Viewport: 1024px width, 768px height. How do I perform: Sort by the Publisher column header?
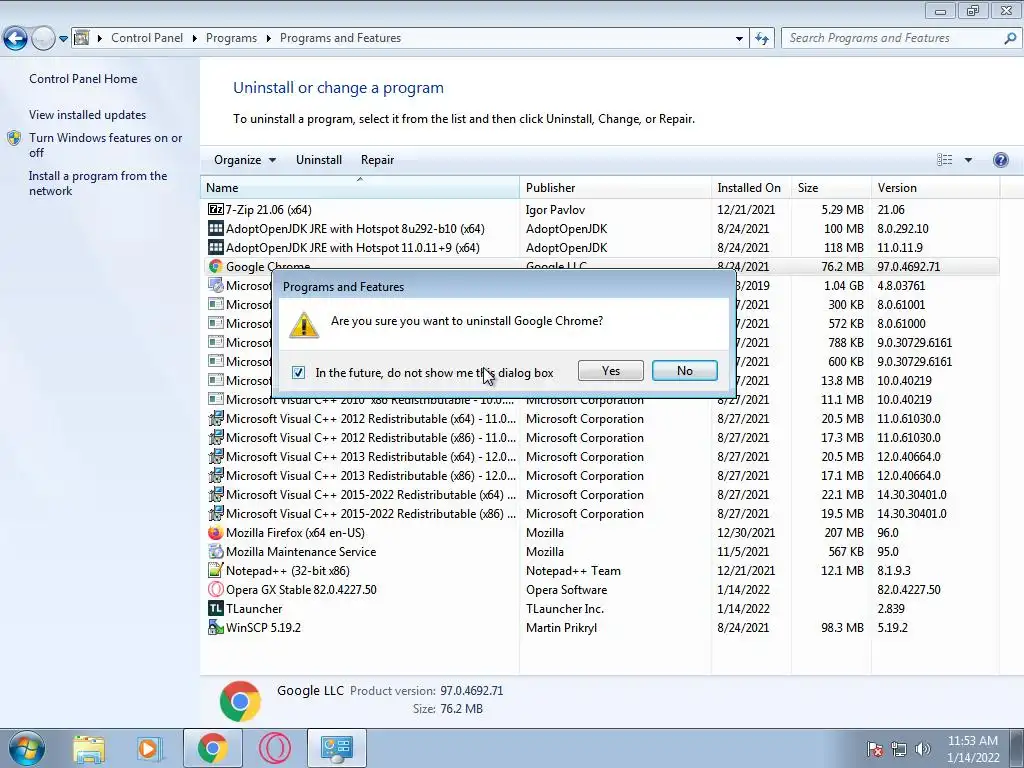[x=615, y=187]
